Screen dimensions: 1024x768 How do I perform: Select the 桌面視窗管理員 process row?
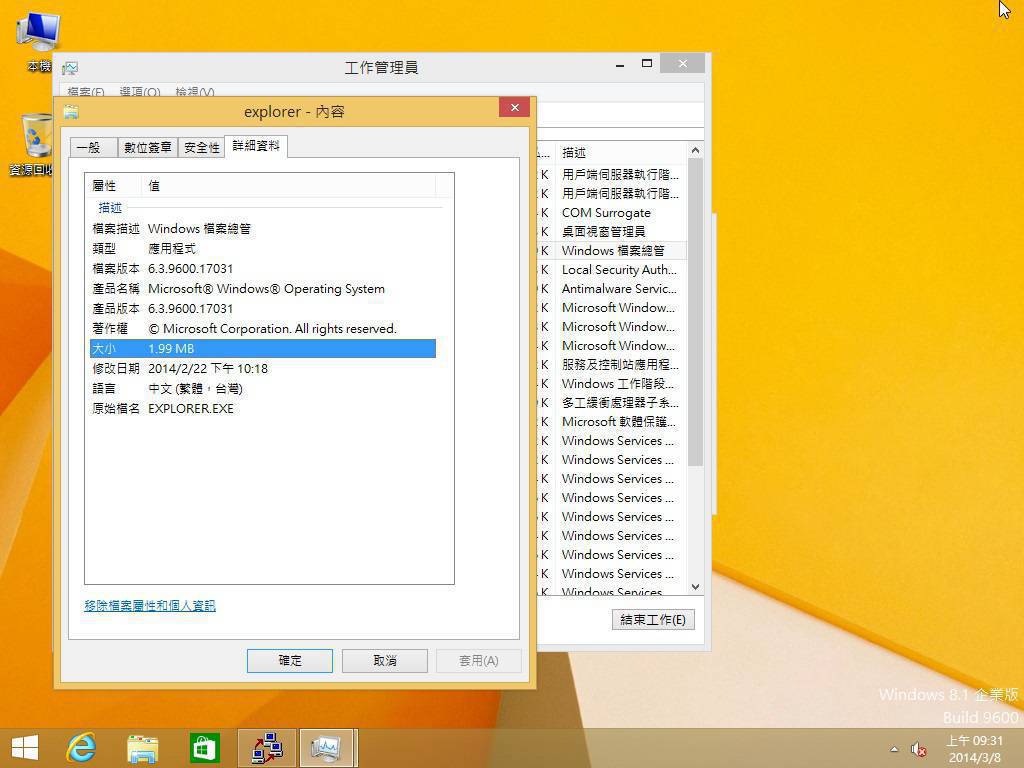(613, 232)
